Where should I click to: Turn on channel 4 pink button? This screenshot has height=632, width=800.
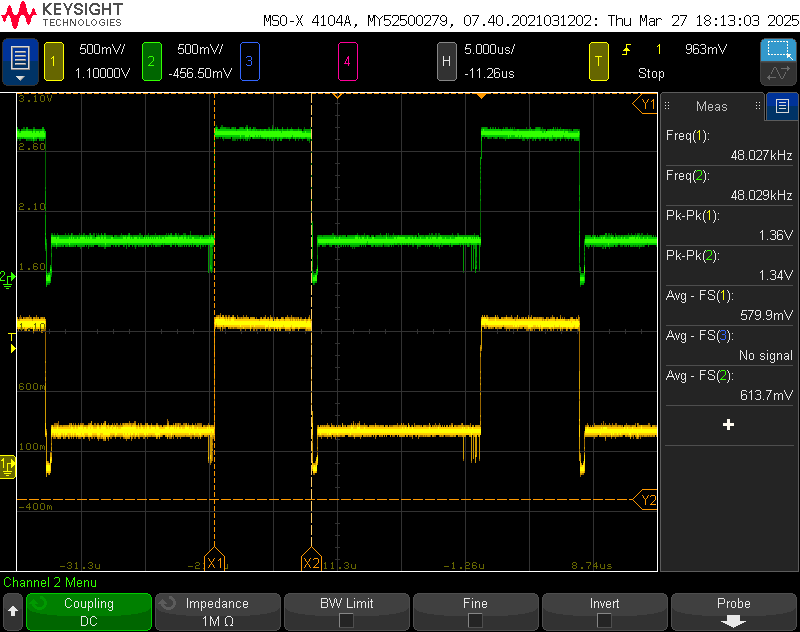347,62
